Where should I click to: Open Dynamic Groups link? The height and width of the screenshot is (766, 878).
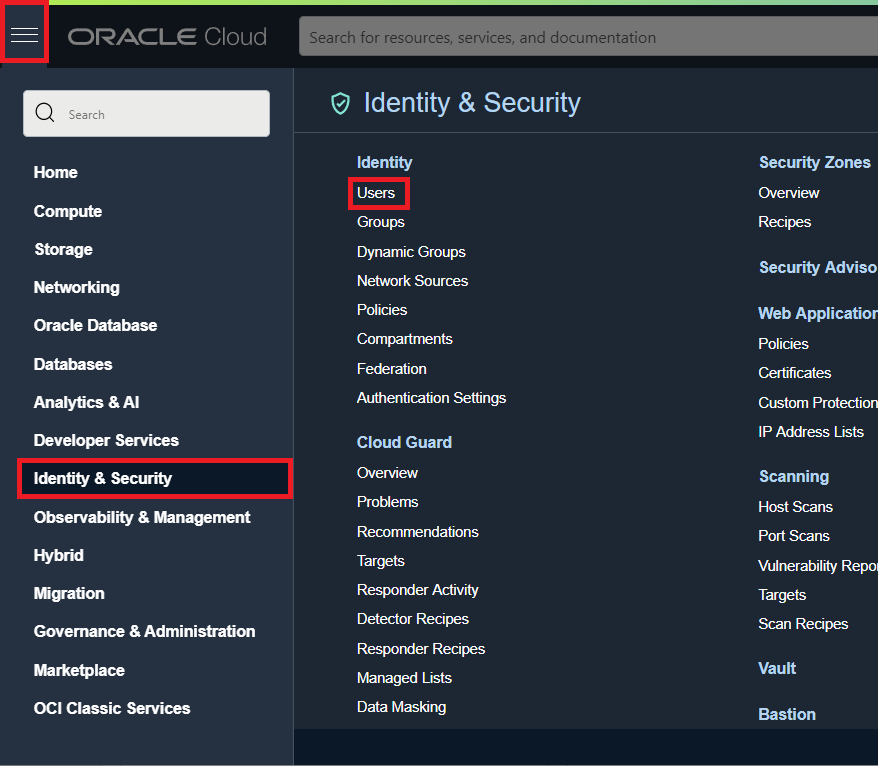[x=411, y=252]
